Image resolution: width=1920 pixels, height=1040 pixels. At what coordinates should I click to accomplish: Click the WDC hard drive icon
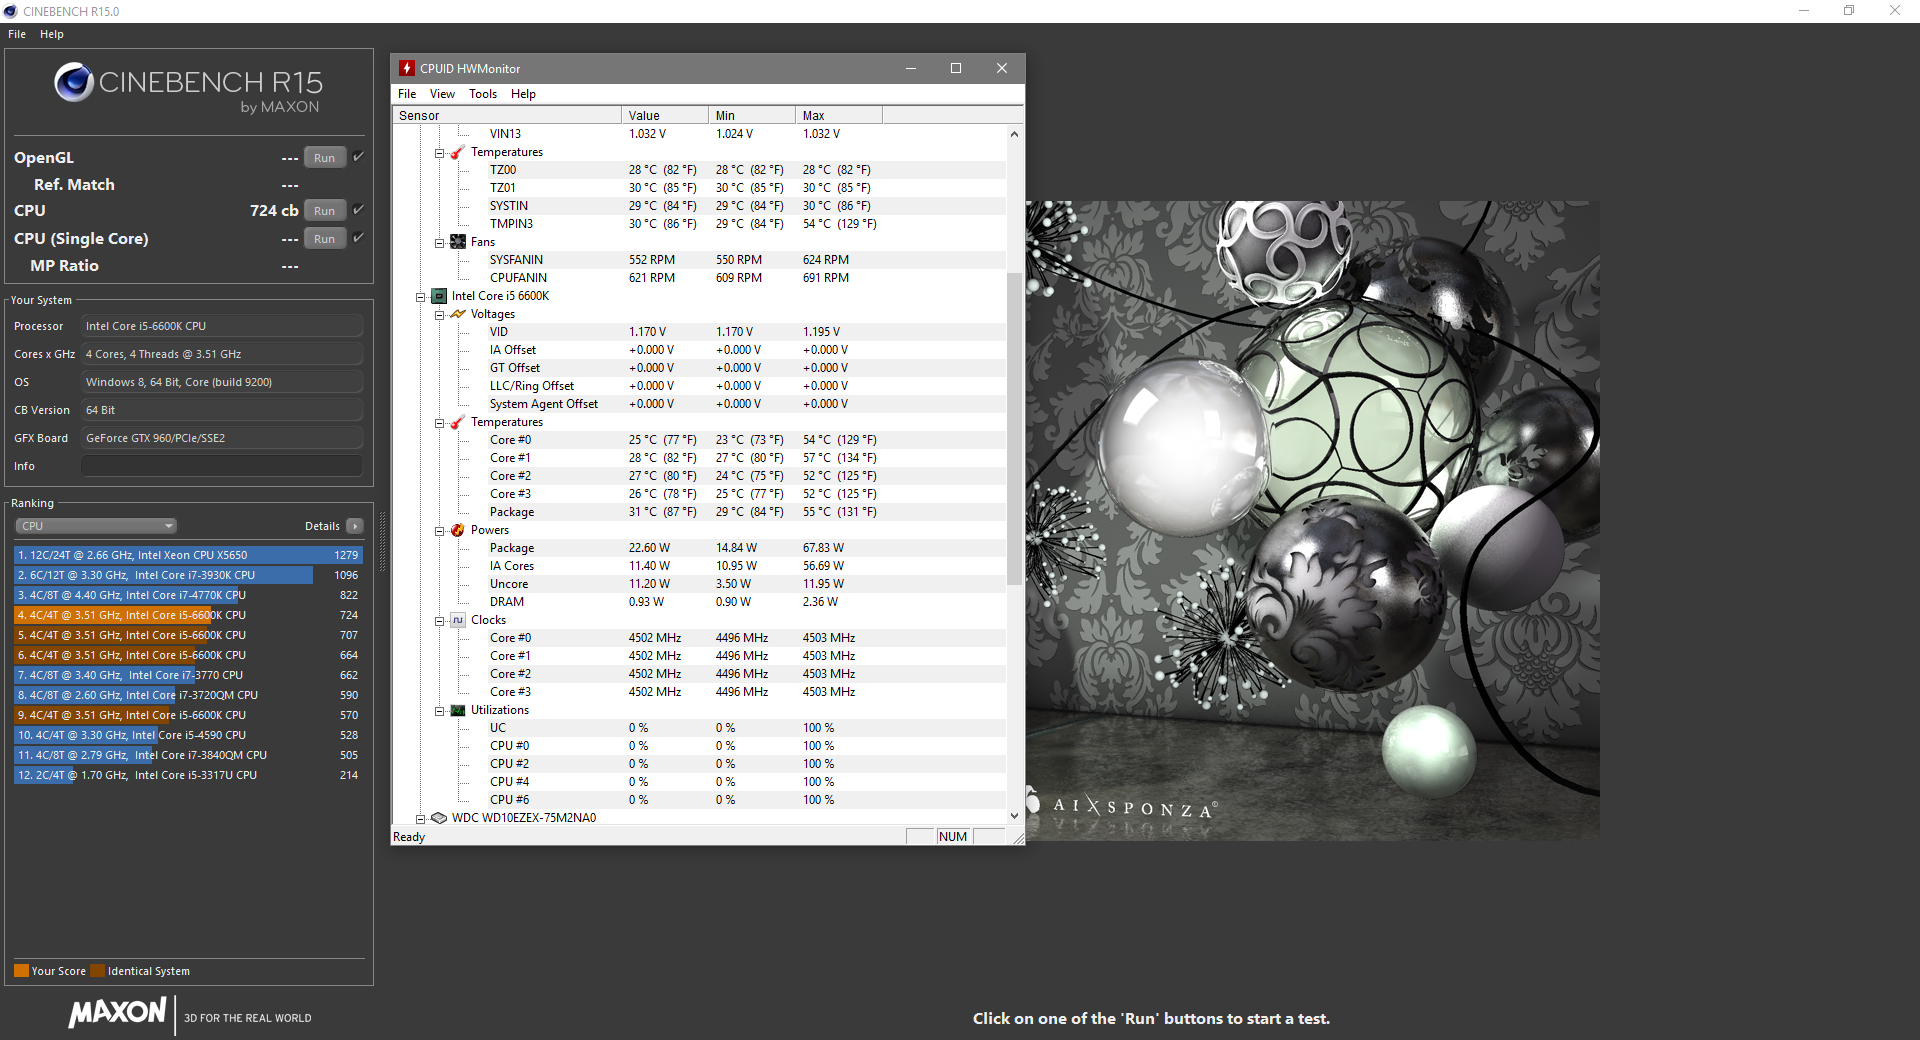click(x=439, y=818)
